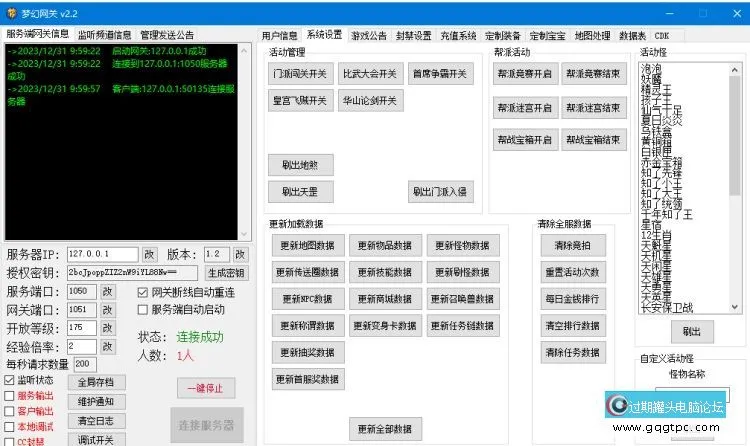Click the 清空日志 button
Image resolution: width=750 pixels, height=446 pixels.
(x=97, y=421)
